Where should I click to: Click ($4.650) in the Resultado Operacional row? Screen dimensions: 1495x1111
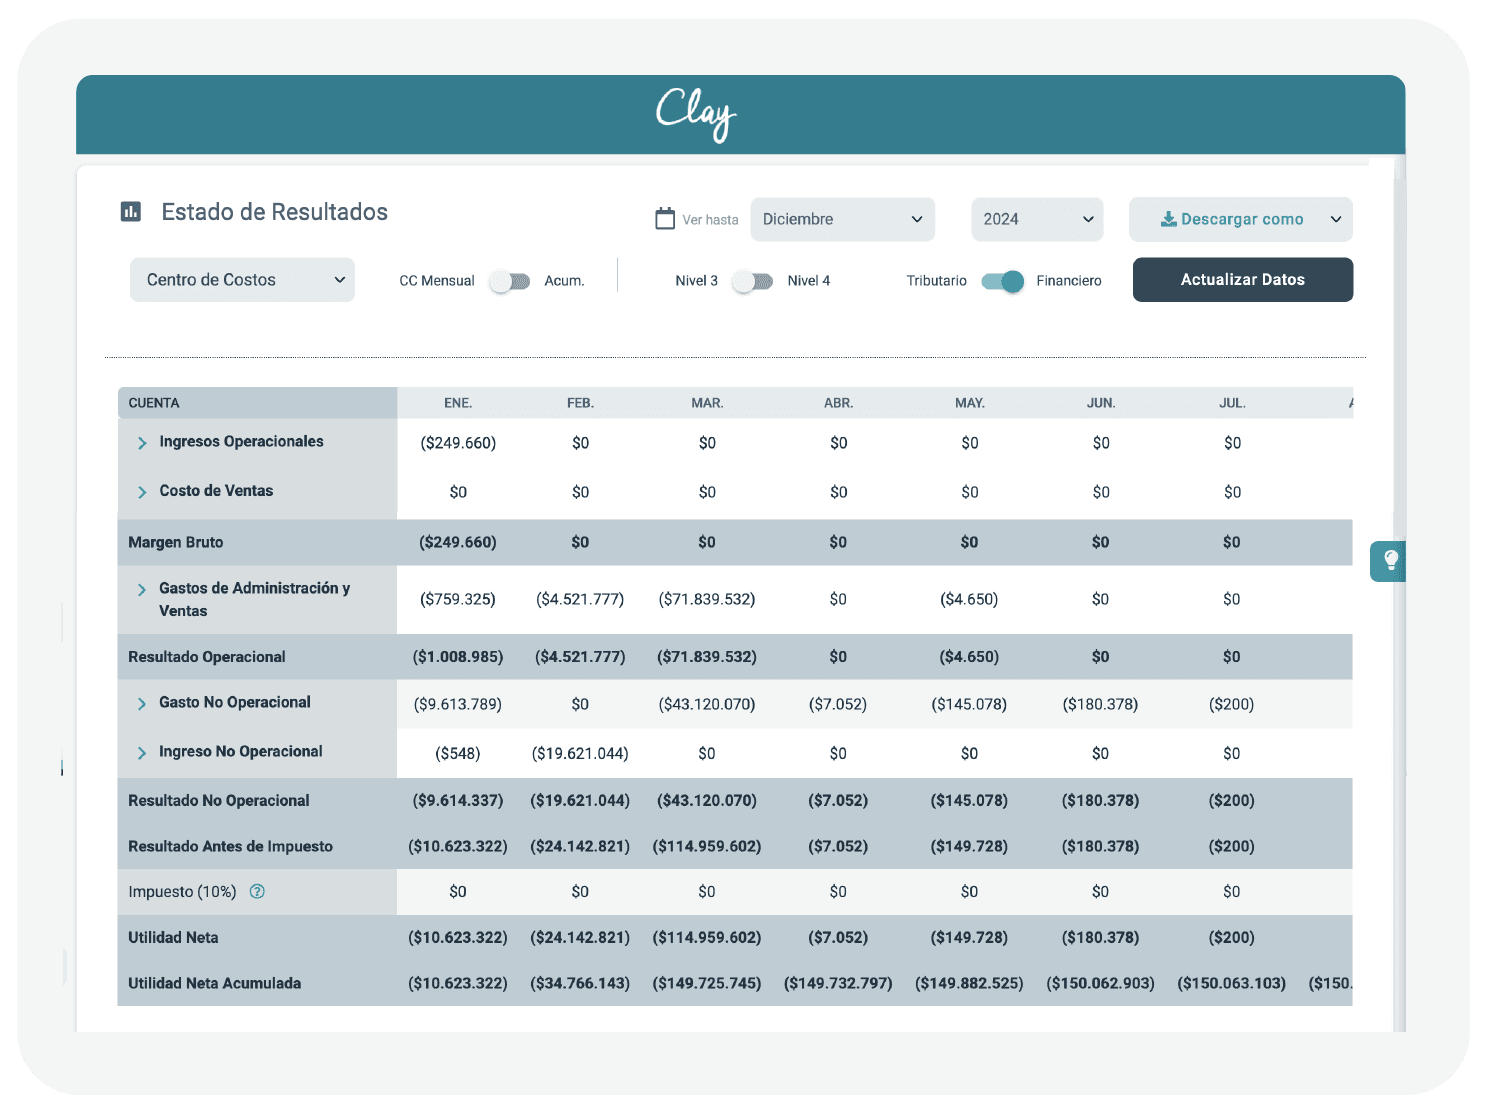[x=969, y=657]
